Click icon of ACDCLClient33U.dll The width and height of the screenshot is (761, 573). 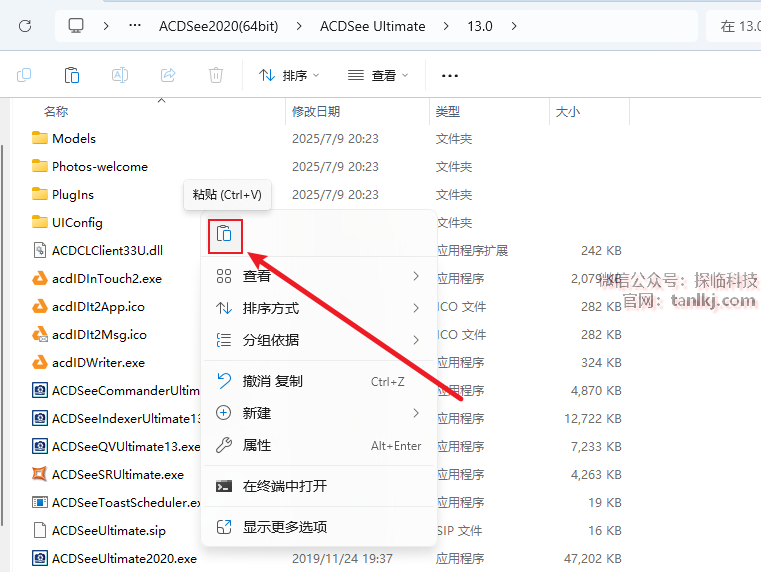pyautogui.click(x=40, y=250)
